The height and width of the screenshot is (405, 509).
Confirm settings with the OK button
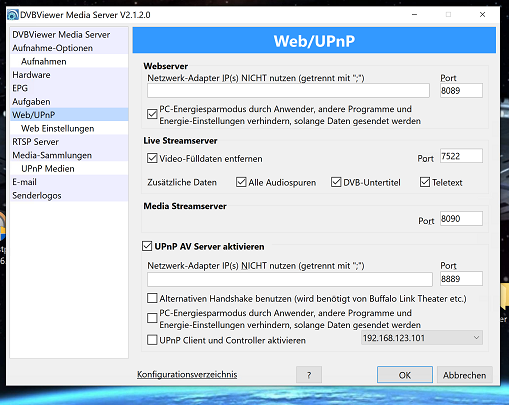pyautogui.click(x=405, y=375)
